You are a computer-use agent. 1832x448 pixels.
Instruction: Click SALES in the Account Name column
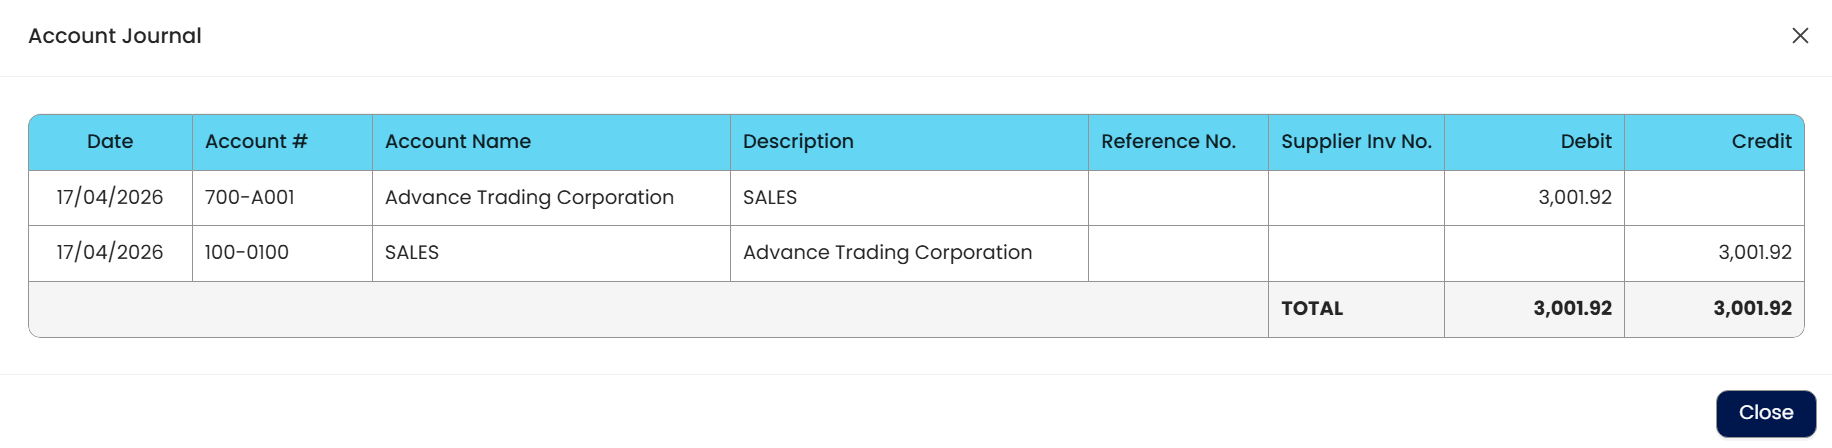tap(412, 253)
